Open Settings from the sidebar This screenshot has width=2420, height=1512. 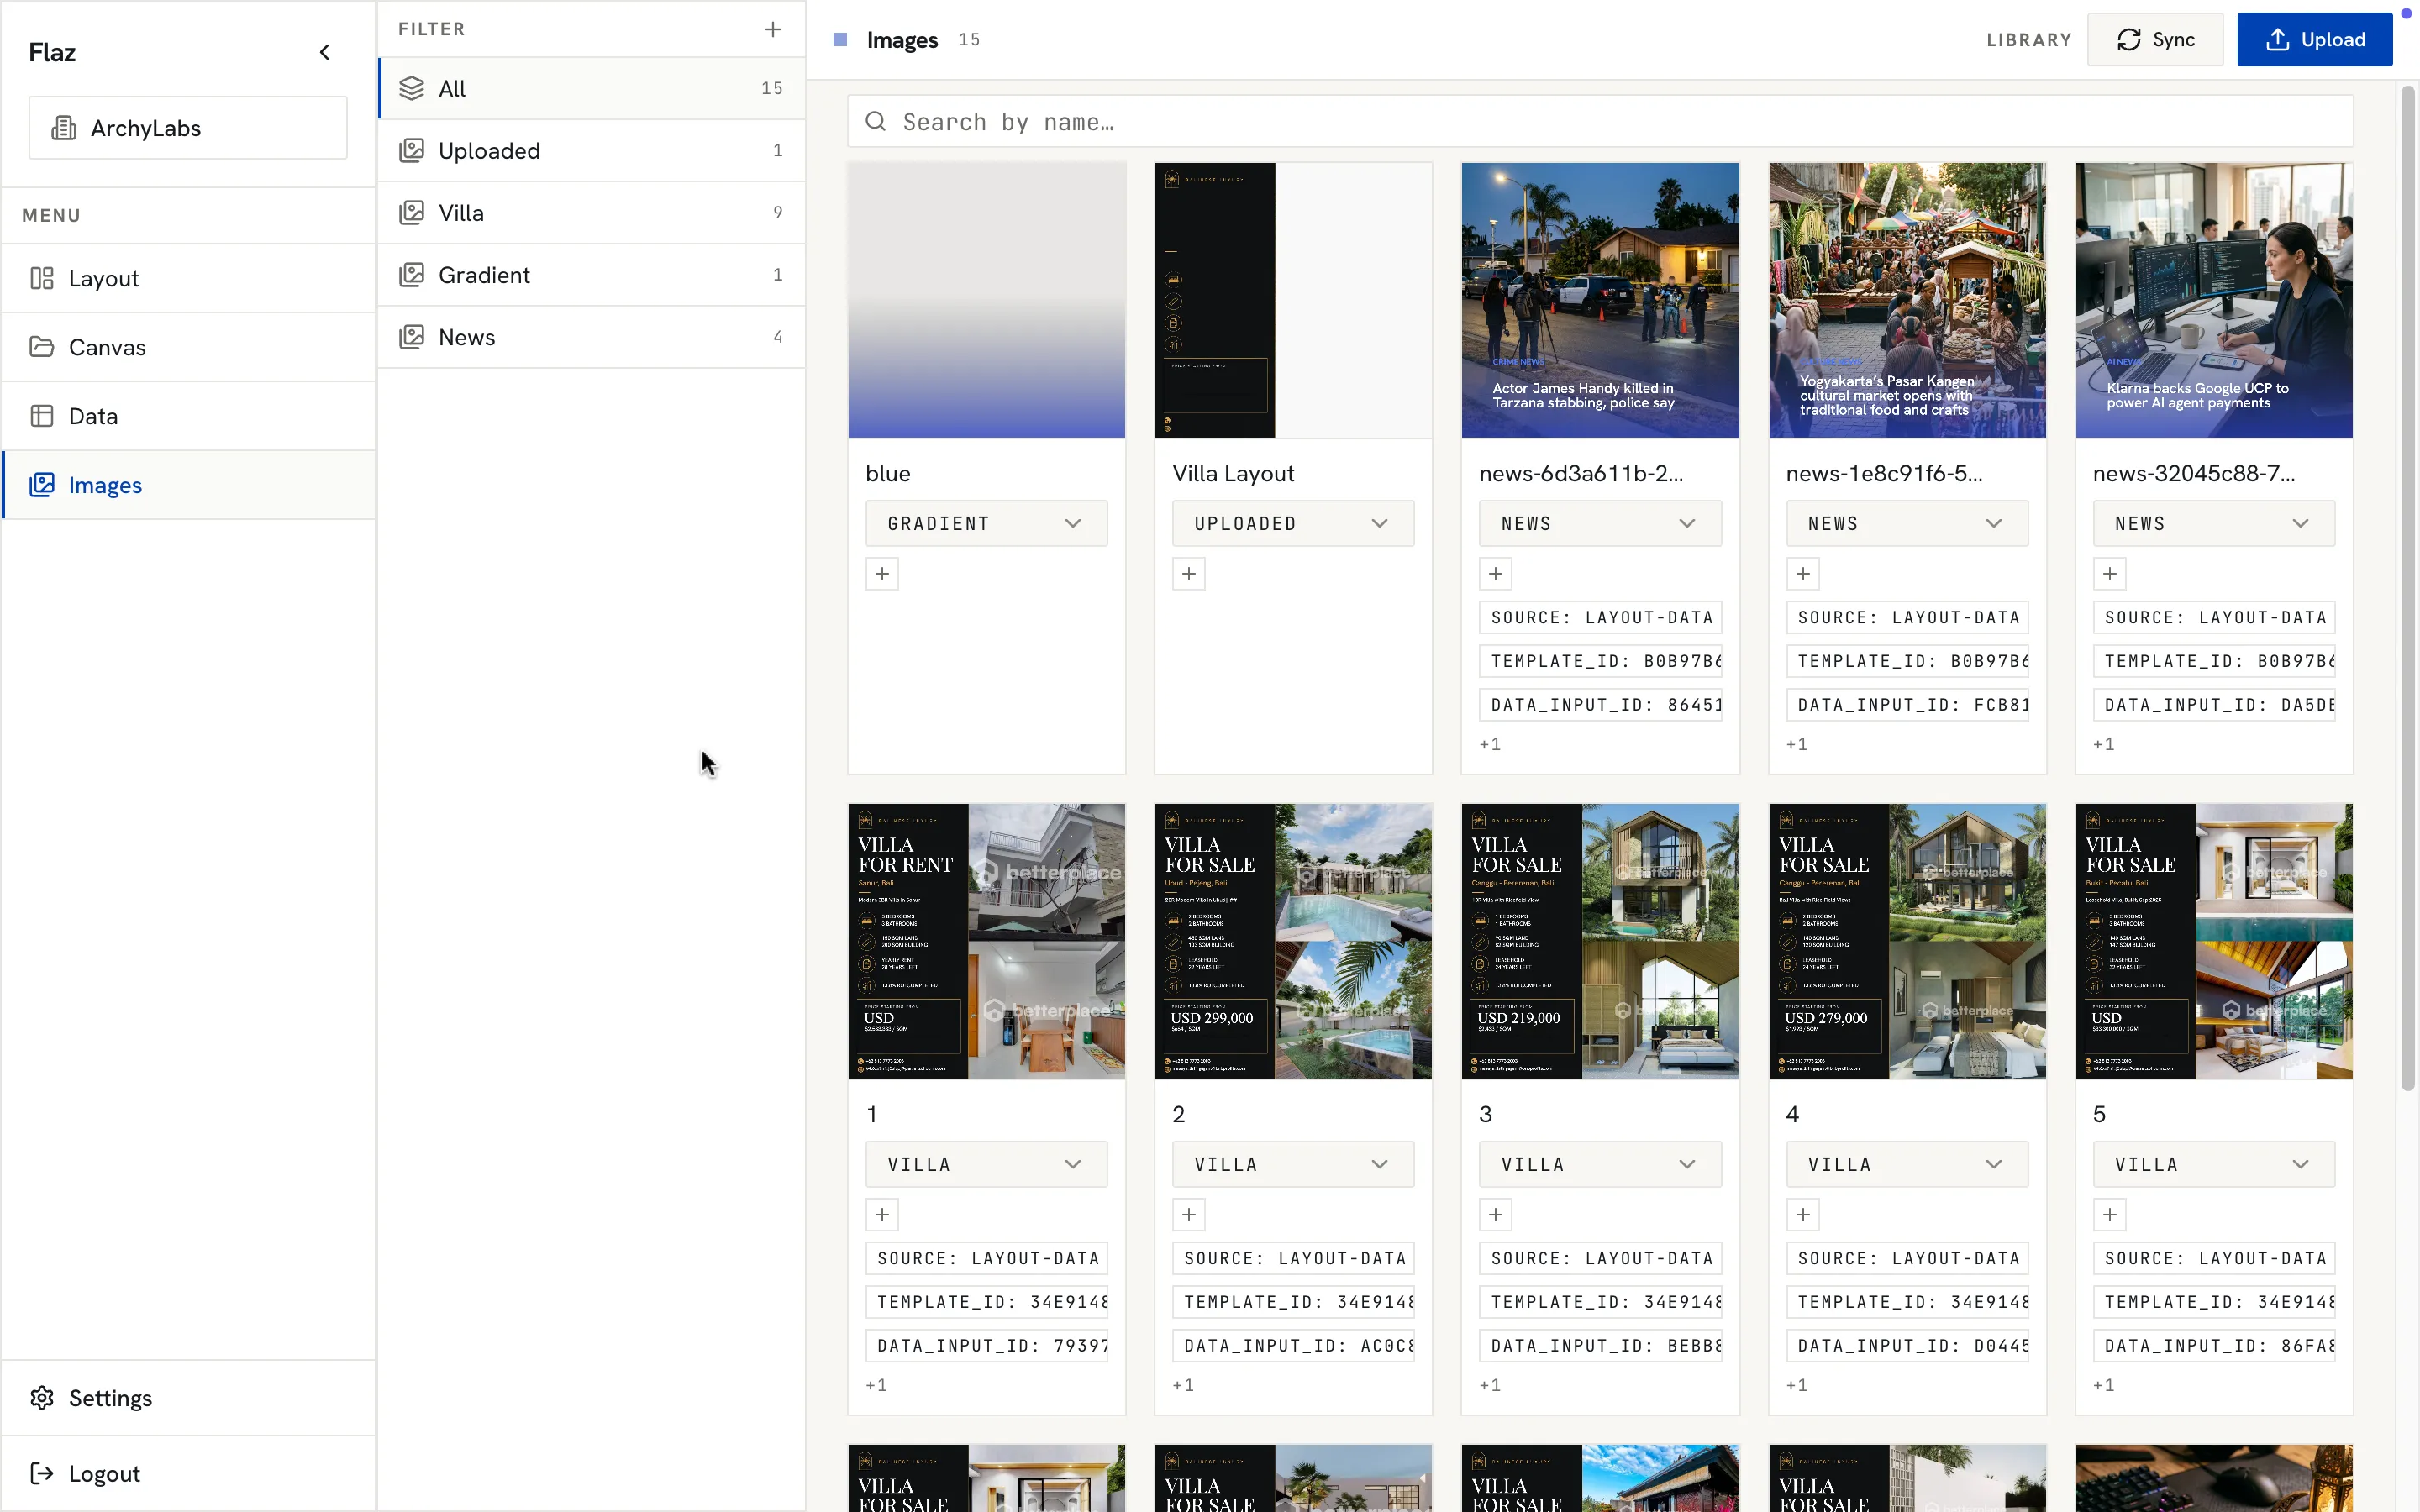188,1398
